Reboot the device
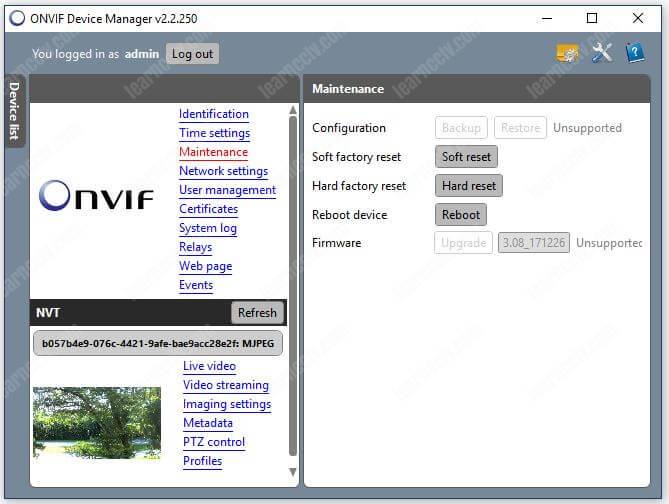 click(x=461, y=215)
